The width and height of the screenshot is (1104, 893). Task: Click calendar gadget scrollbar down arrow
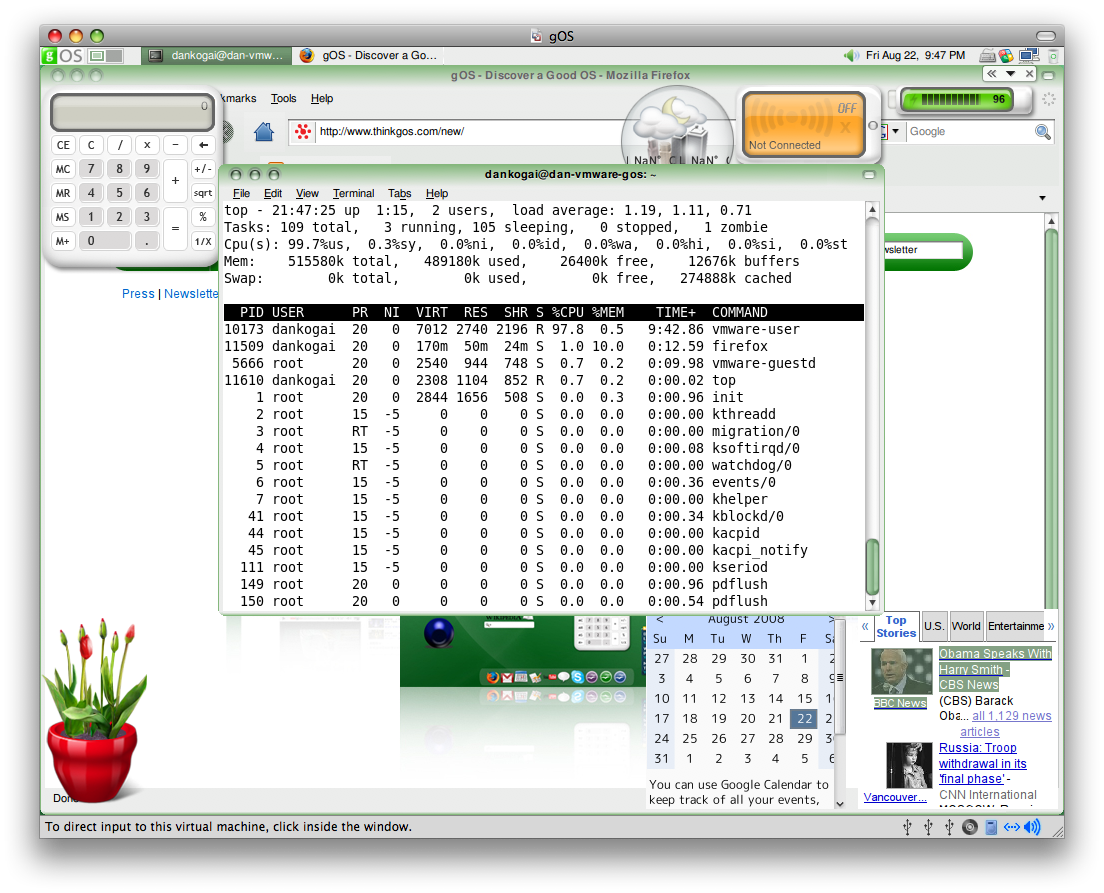839,804
